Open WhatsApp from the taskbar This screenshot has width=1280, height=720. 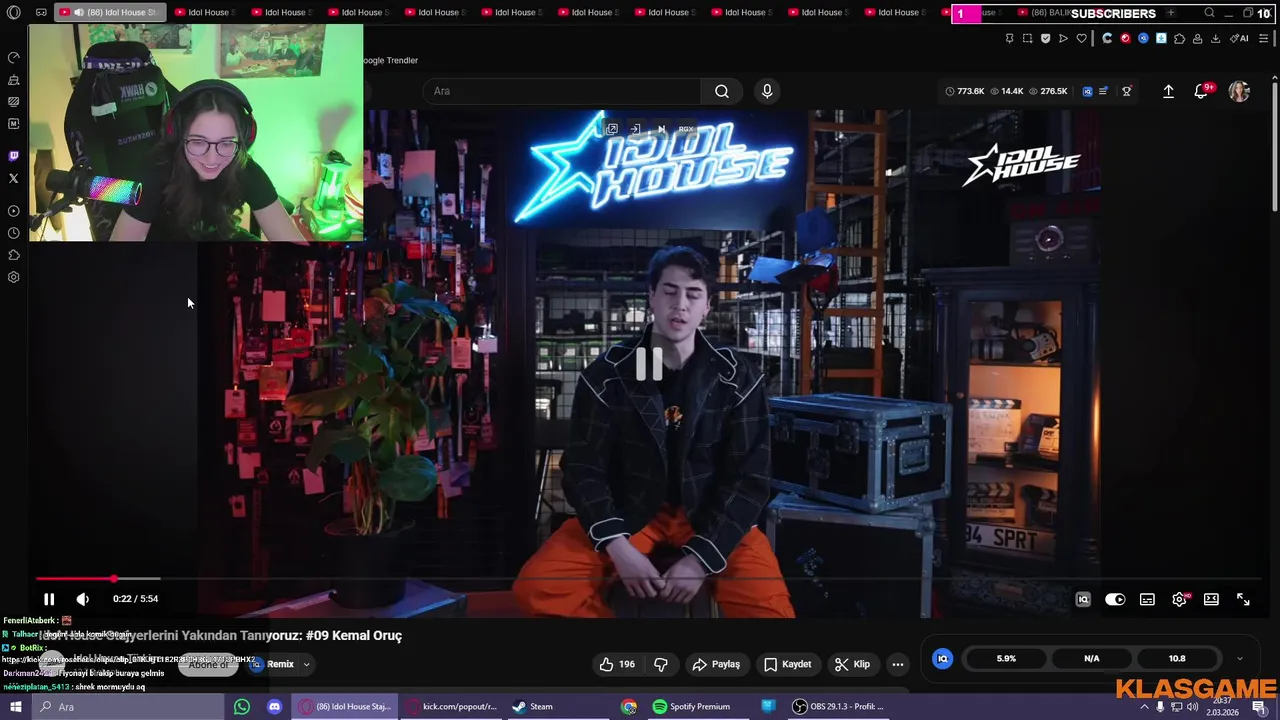pyautogui.click(x=241, y=707)
